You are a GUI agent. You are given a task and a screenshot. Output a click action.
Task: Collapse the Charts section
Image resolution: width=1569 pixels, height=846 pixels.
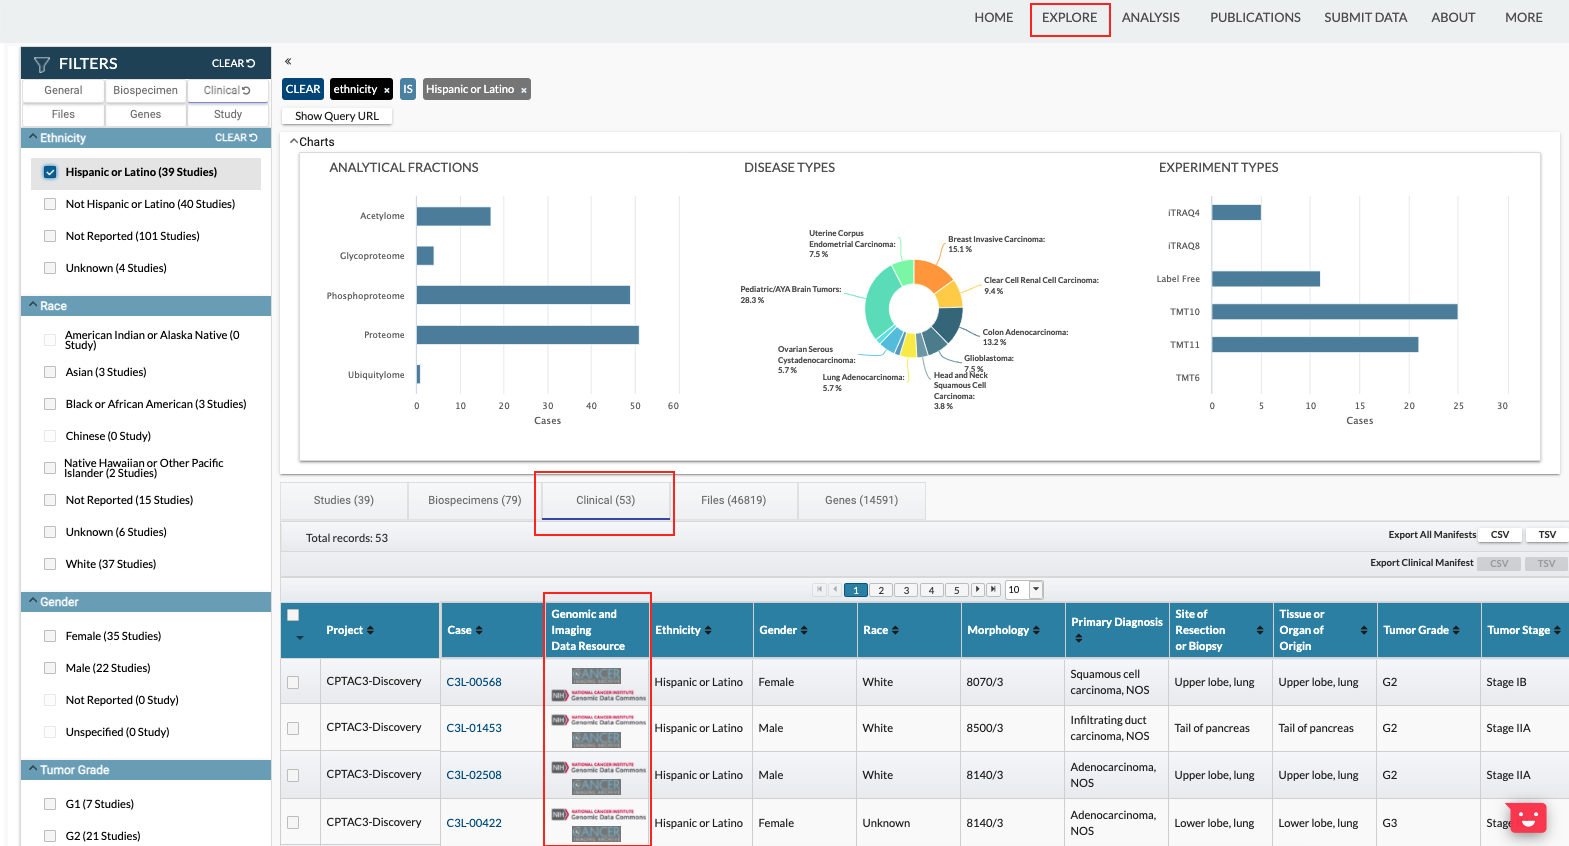(295, 142)
